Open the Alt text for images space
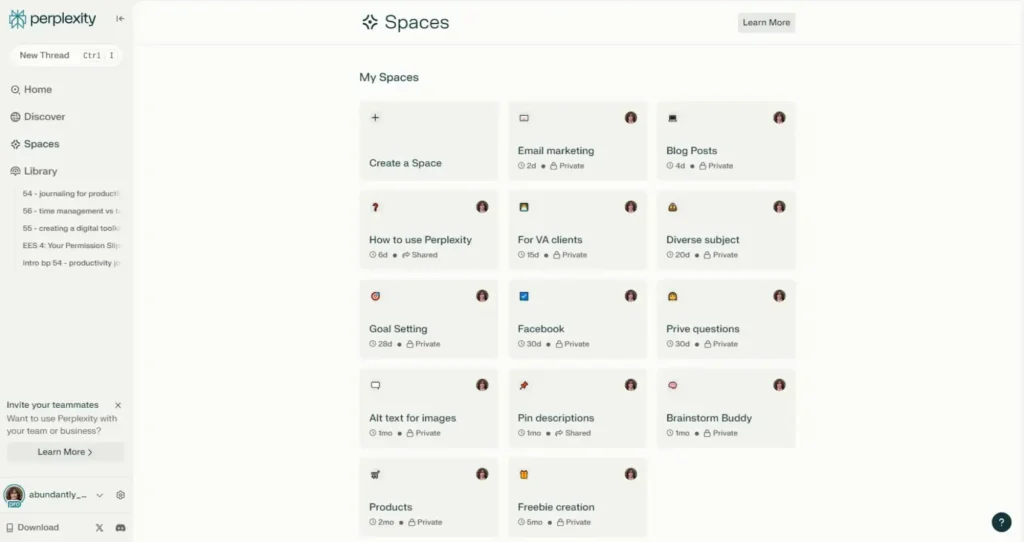This screenshot has height=542, width=1024. (x=429, y=409)
